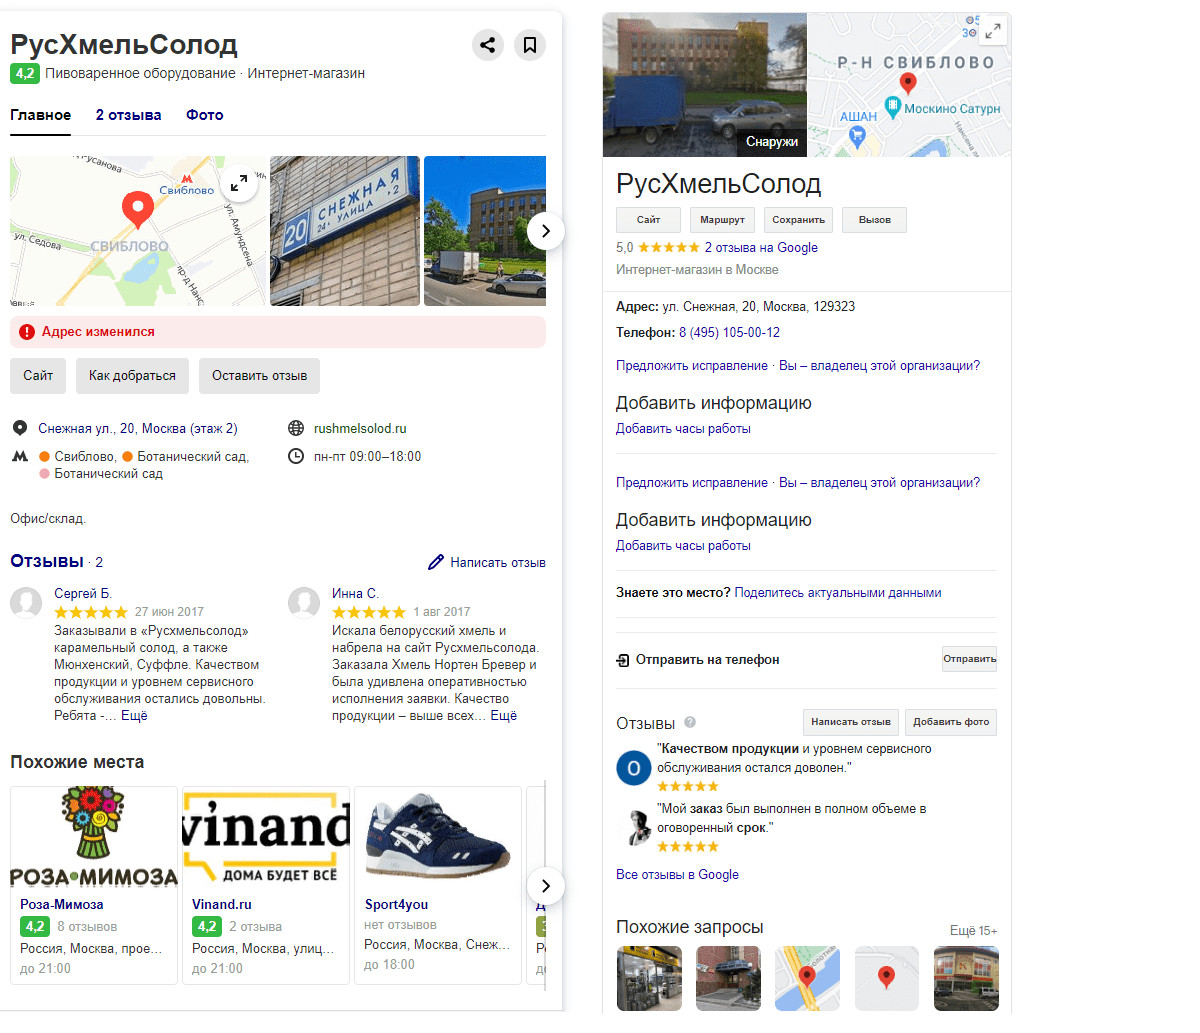Open Все отзывы в Google link
Image resolution: width=1200 pixels, height=1033 pixels.
click(x=677, y=874)
